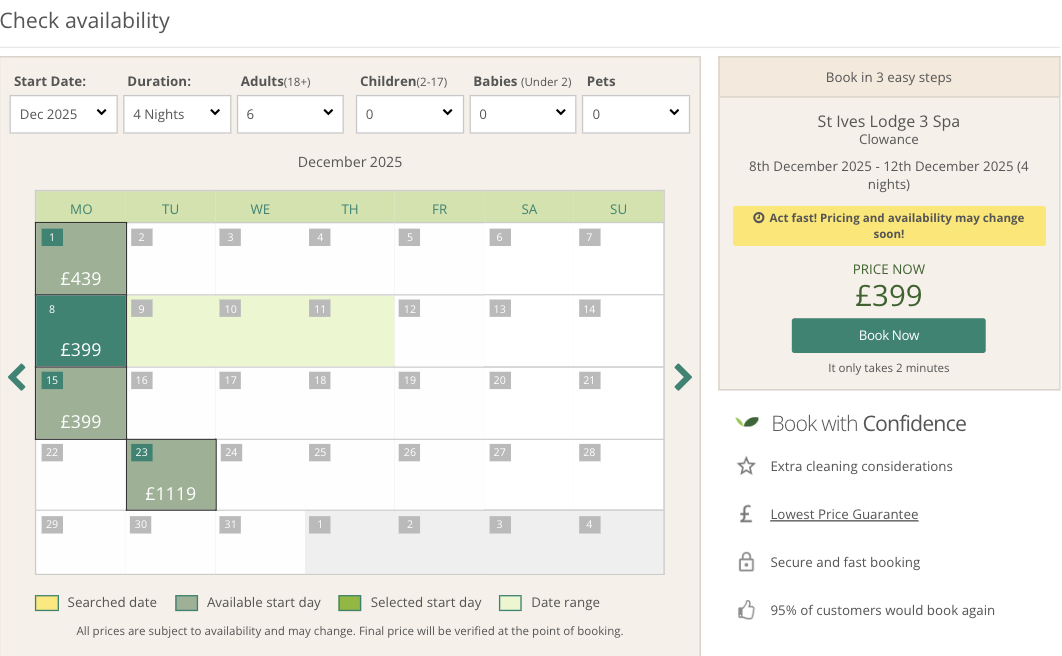Click 'Secure and fast booking' text
The height and width of the screenshot is (656, 1062).
845,563
